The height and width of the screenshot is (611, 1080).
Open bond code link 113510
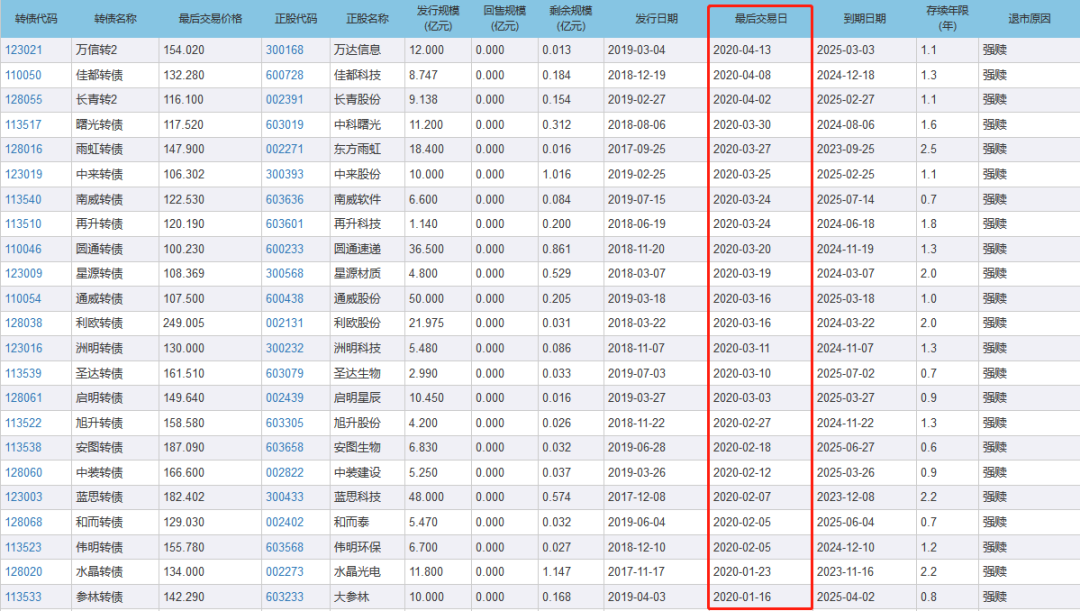point(23,224)
